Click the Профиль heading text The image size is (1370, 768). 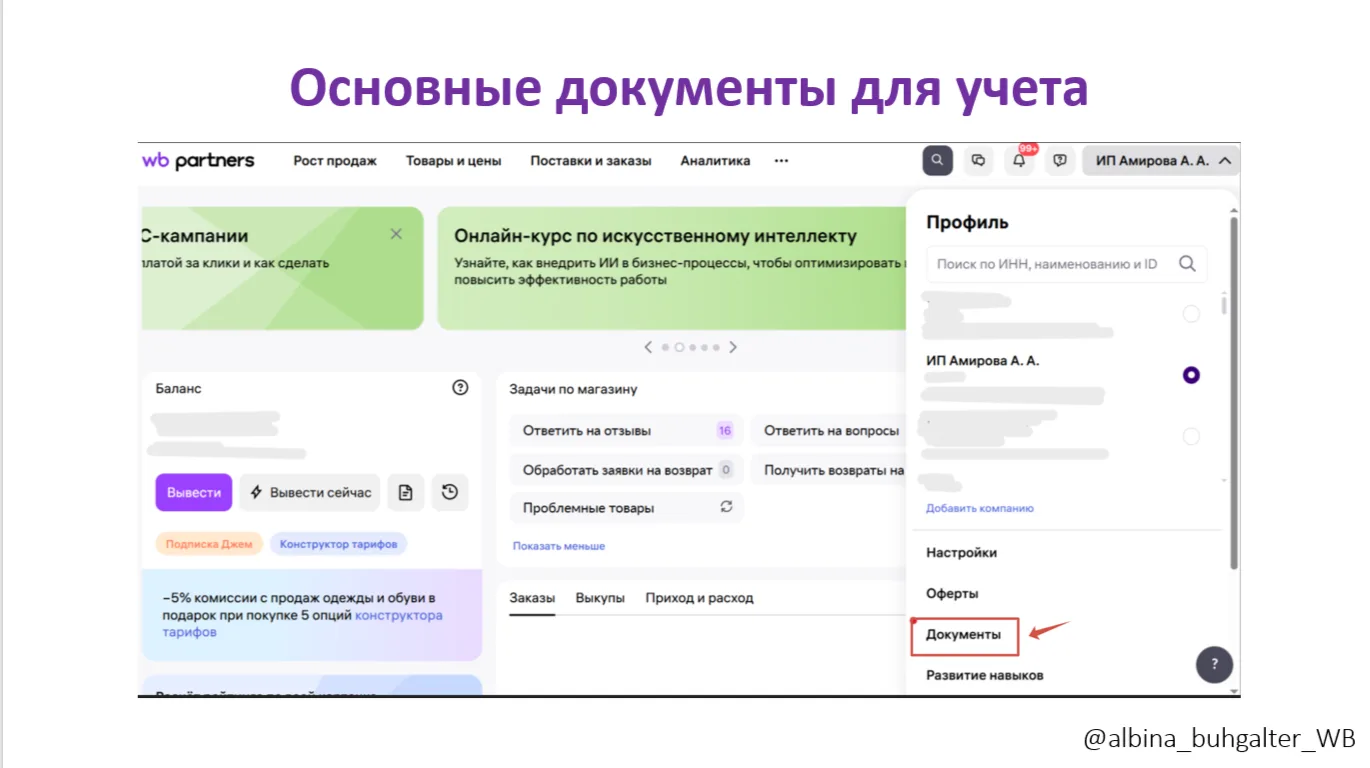[967, 222]
